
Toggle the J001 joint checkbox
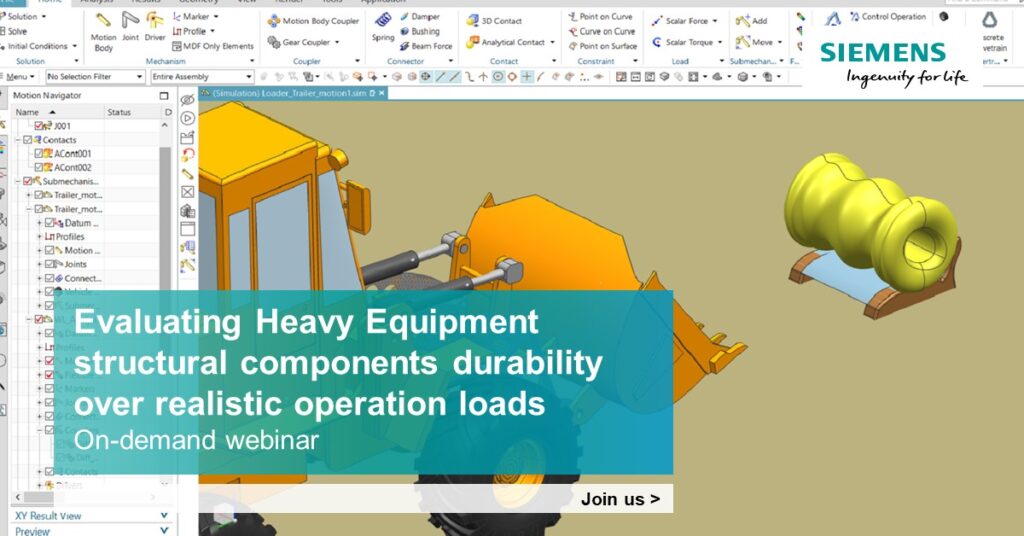(39, 126)
